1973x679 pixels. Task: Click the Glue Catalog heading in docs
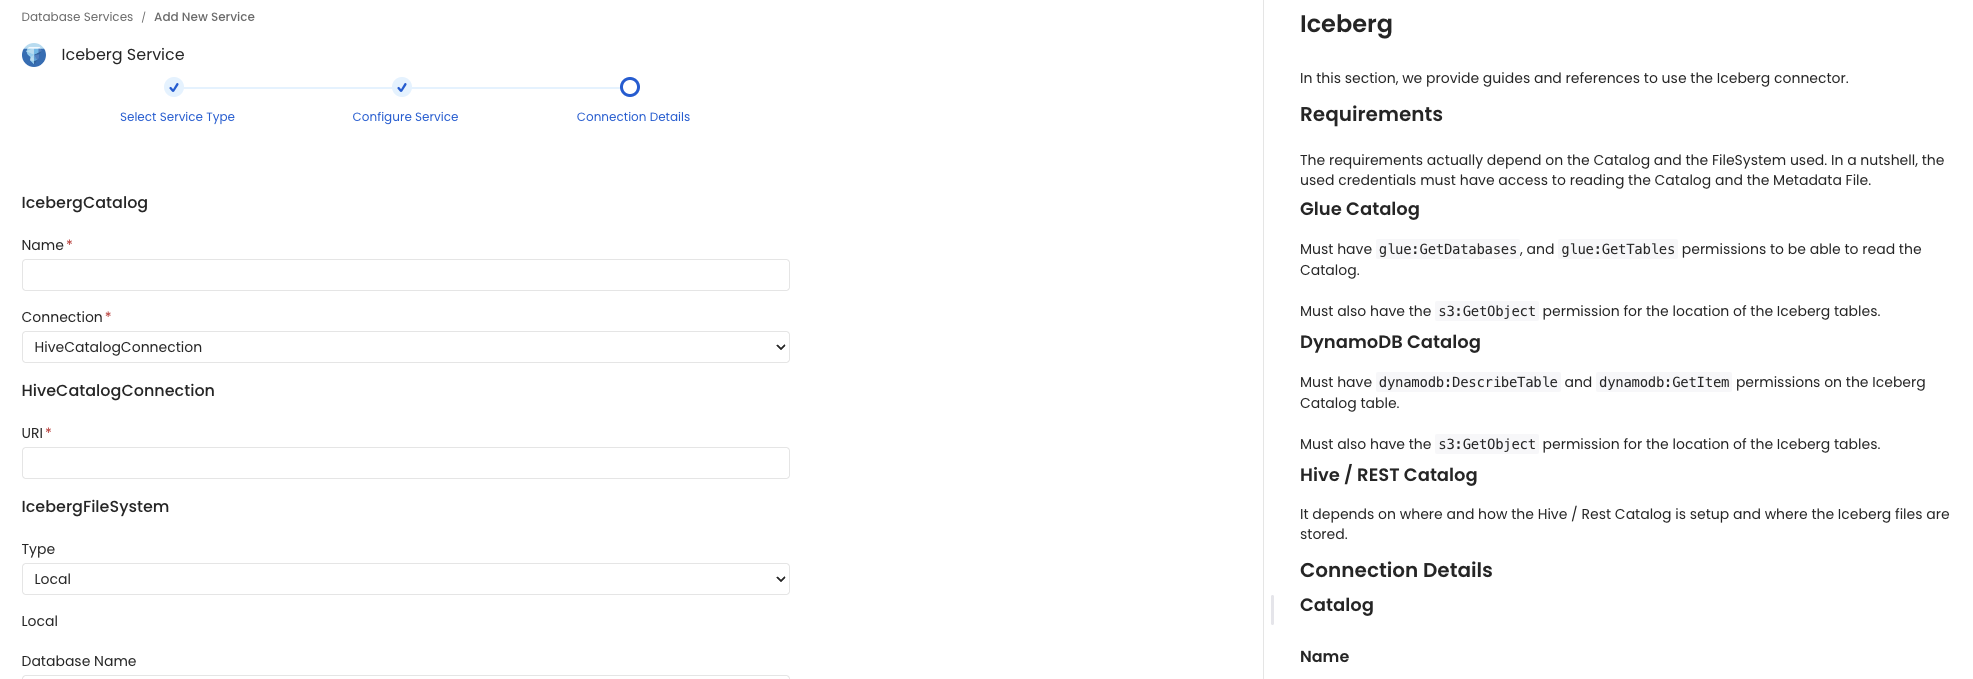click(x=1359, y=209)
